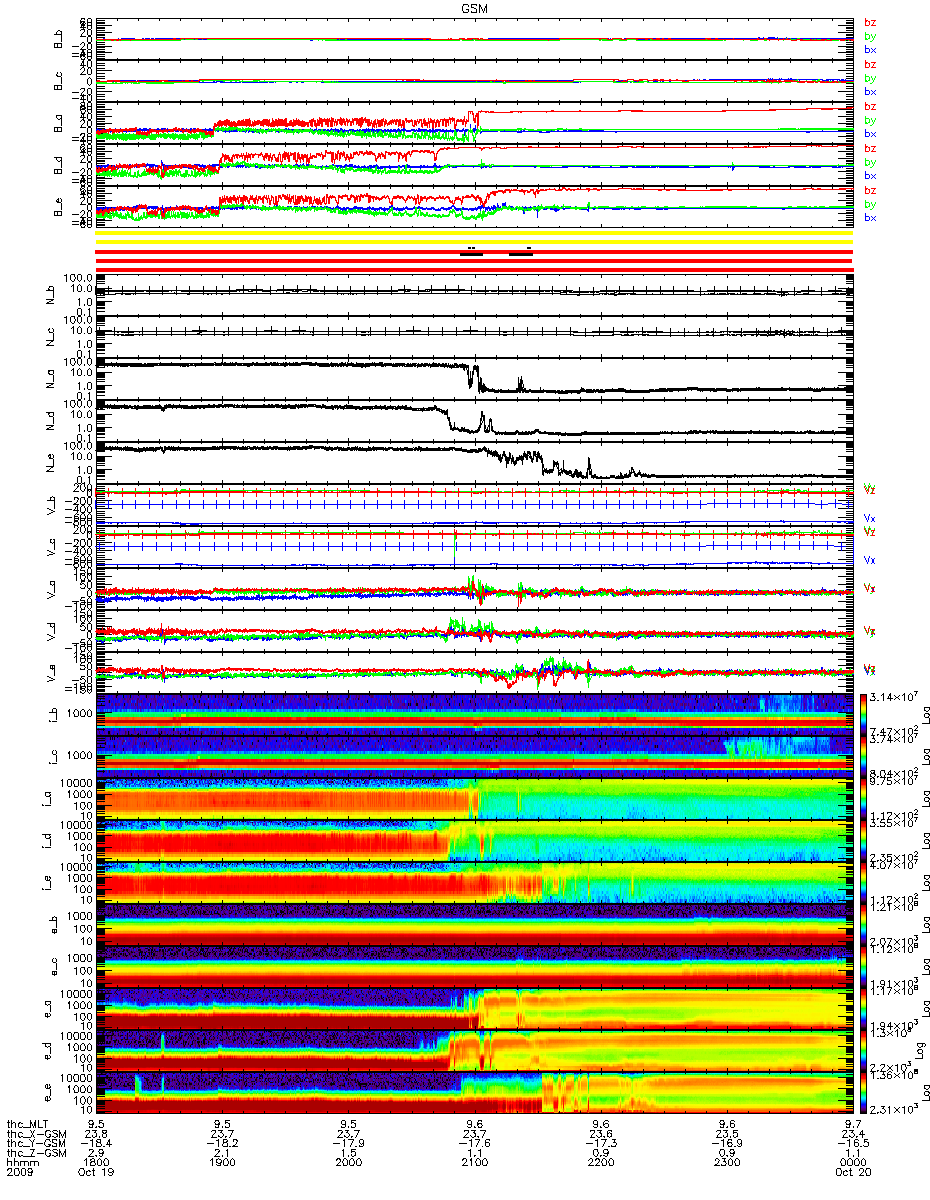Click the by legend of panel B_a
930x1200 pixels.
coord(870,120)
